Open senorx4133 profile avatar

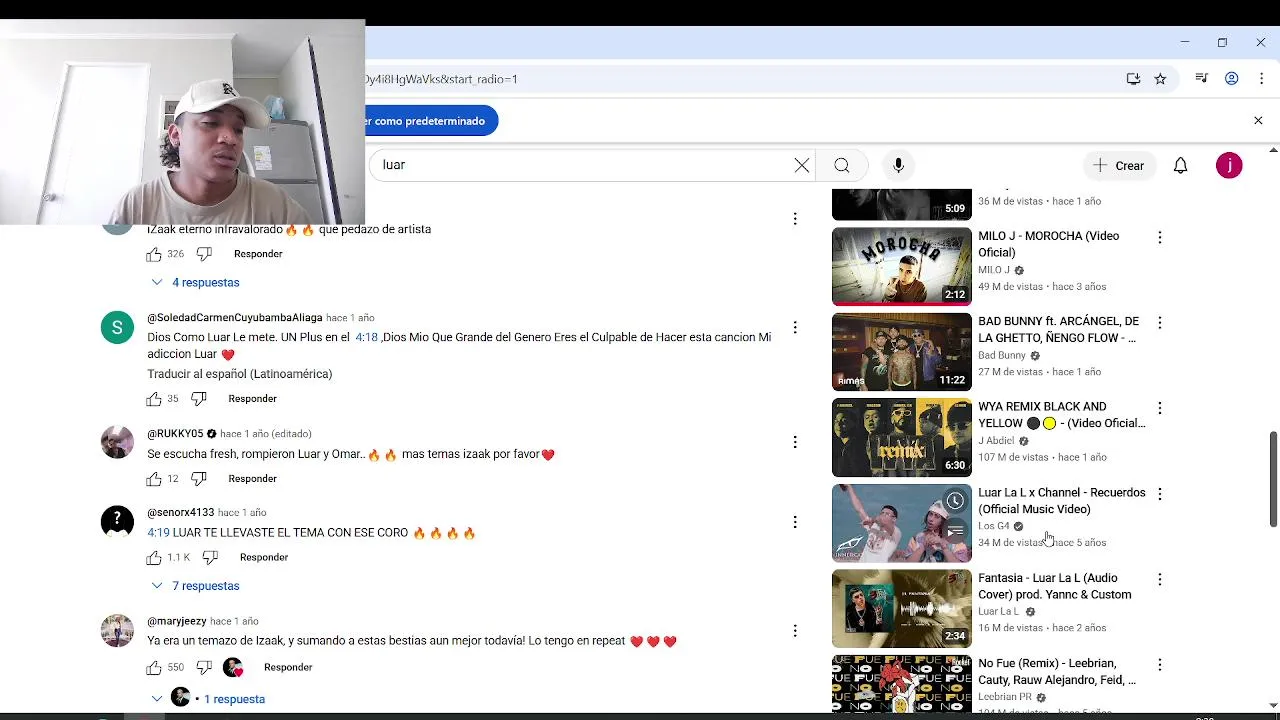click(117, 522)
